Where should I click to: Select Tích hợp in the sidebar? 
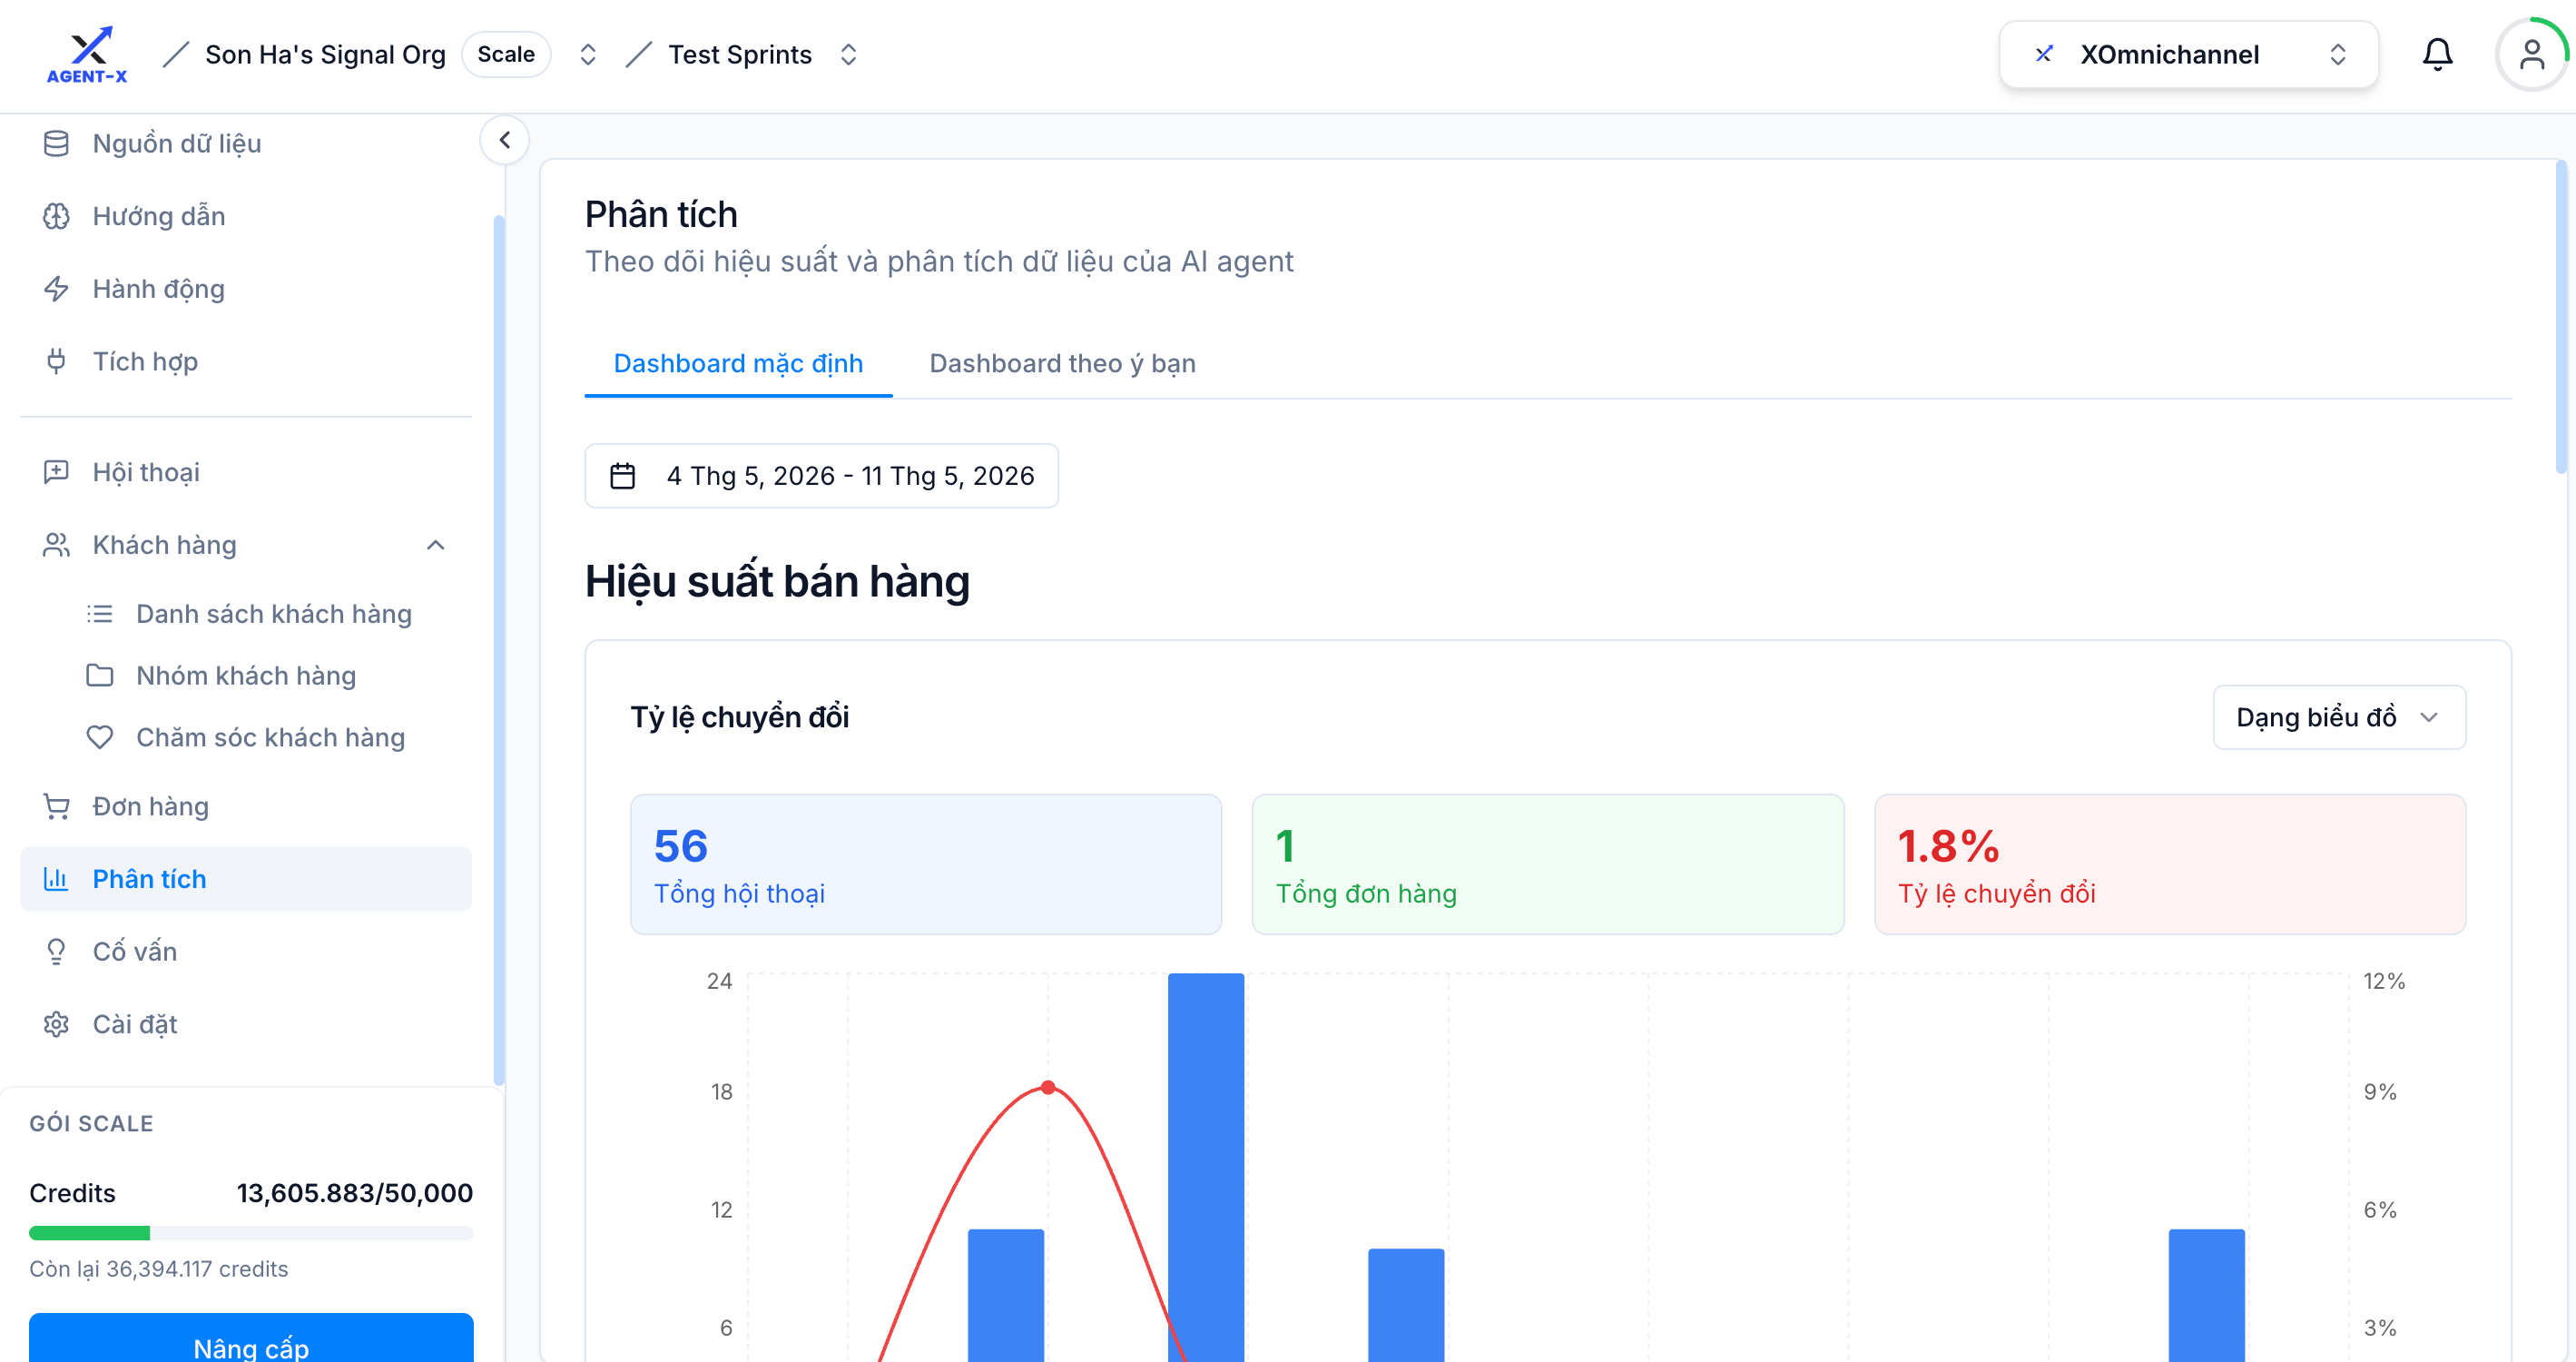click(246, 361)
